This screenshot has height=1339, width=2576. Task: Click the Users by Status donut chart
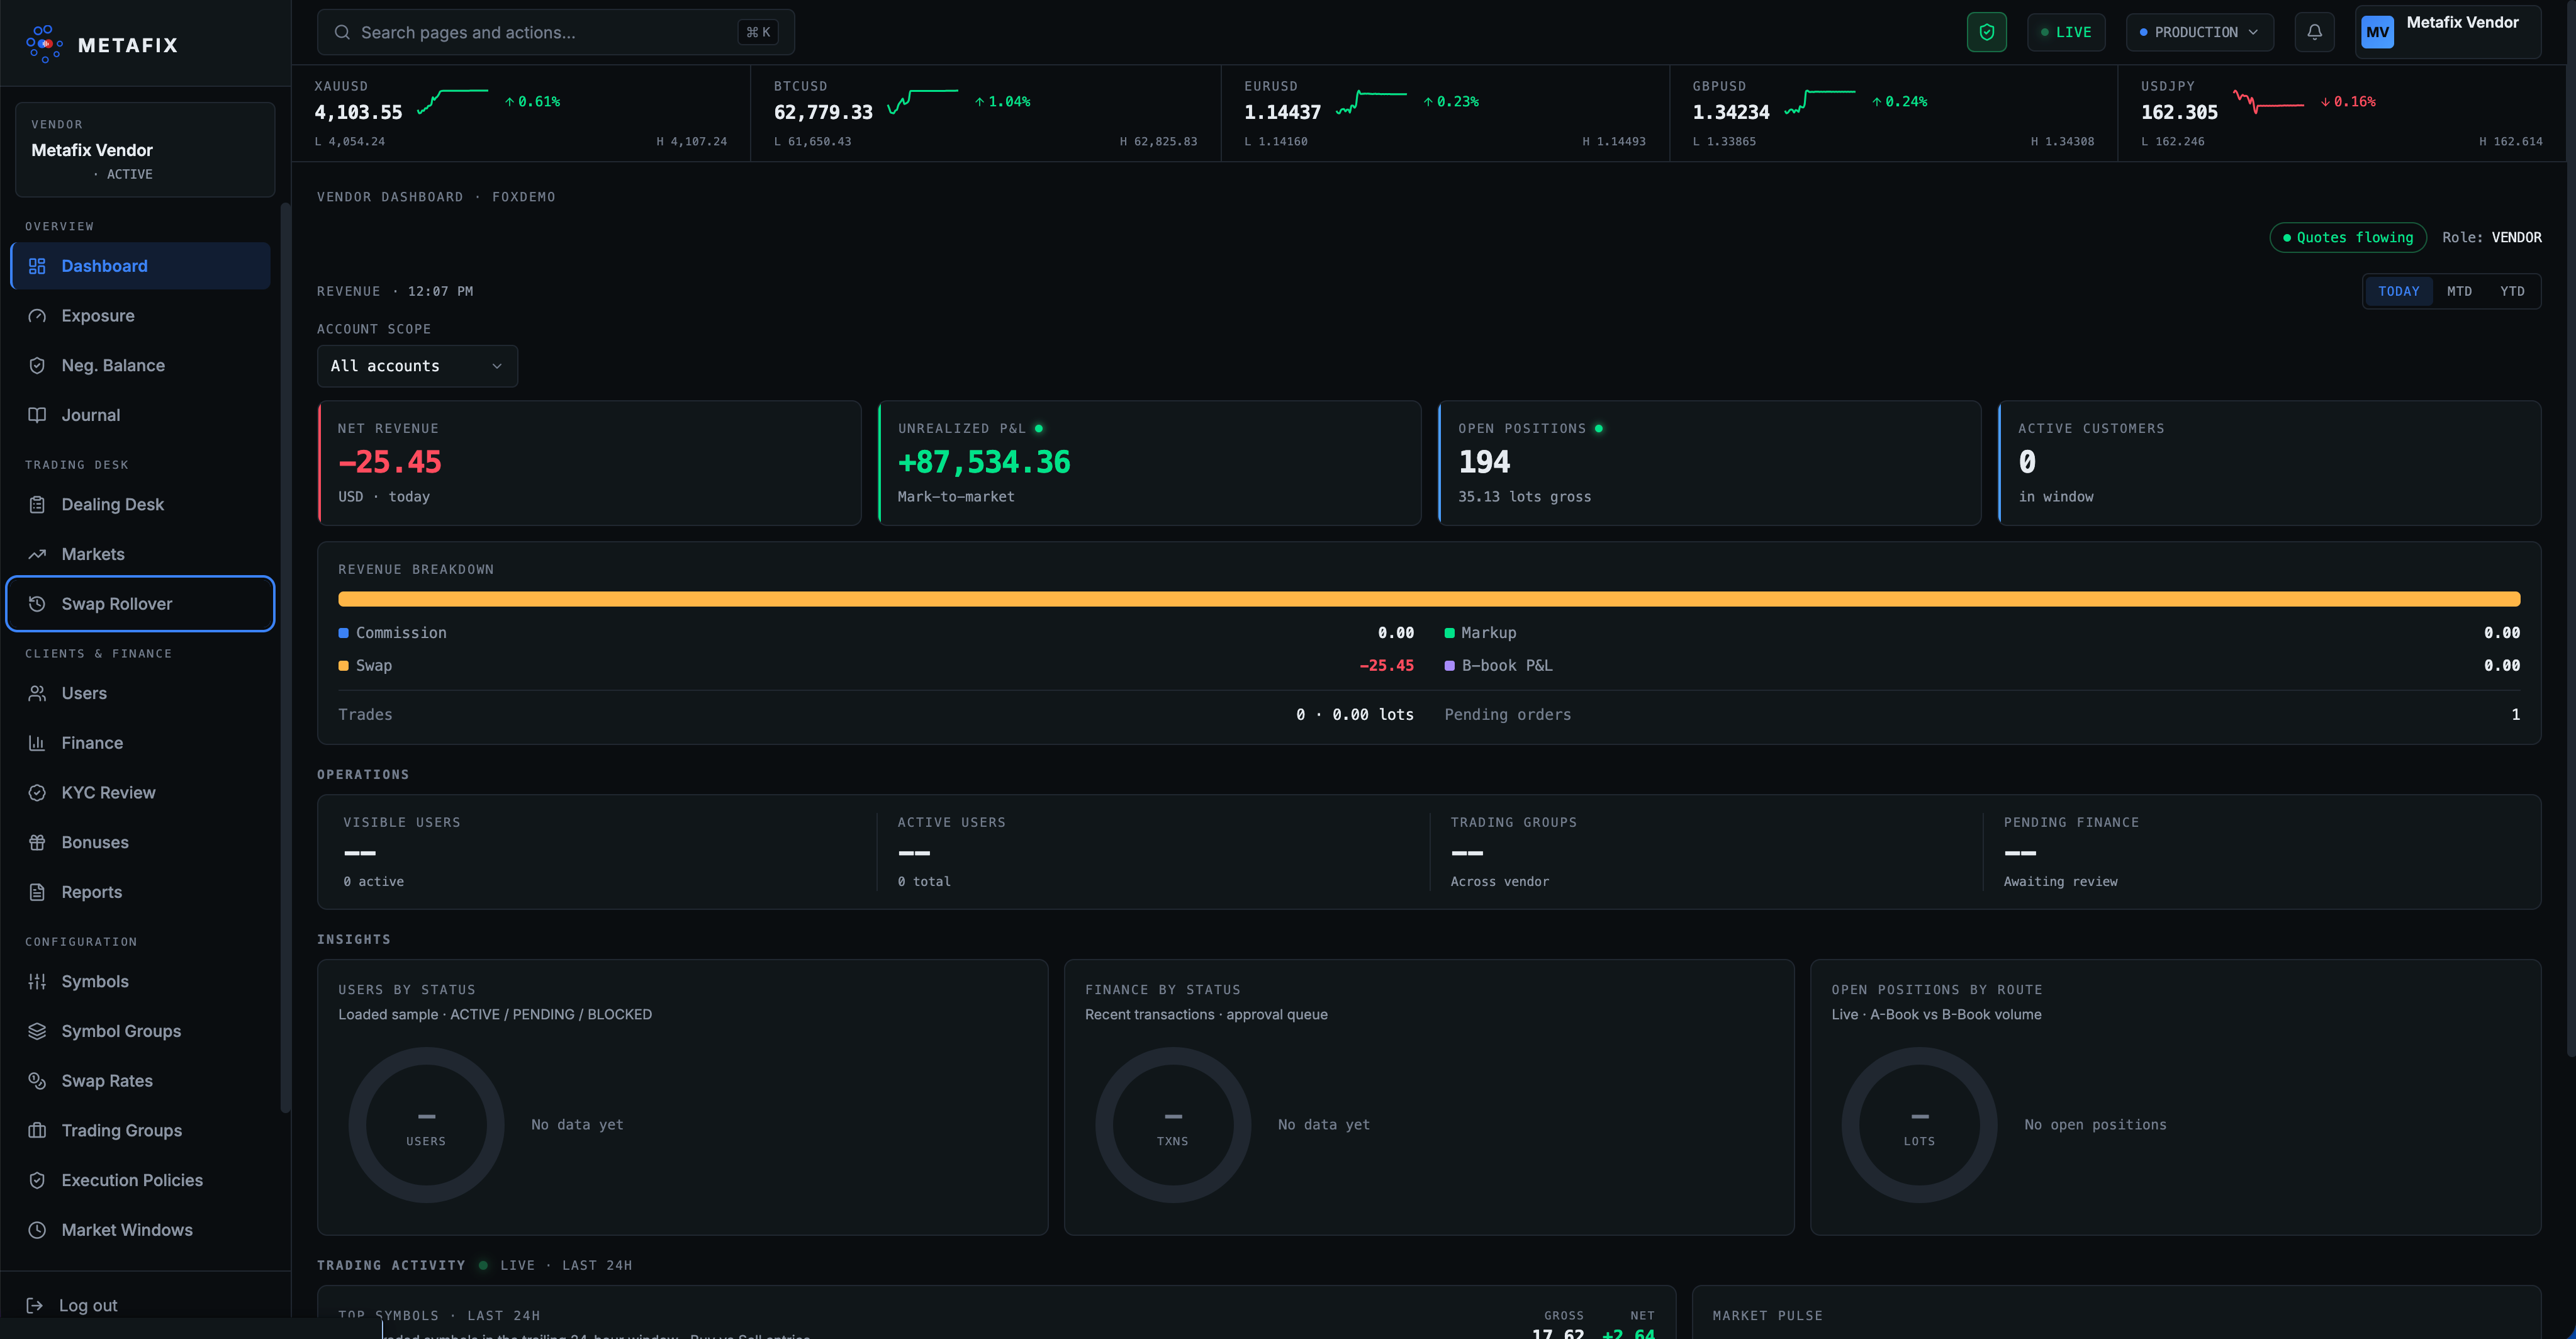coord(426,1125)
